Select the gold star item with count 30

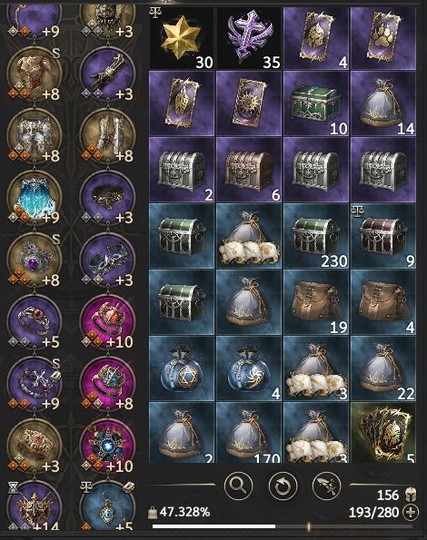tap(182, 38)
